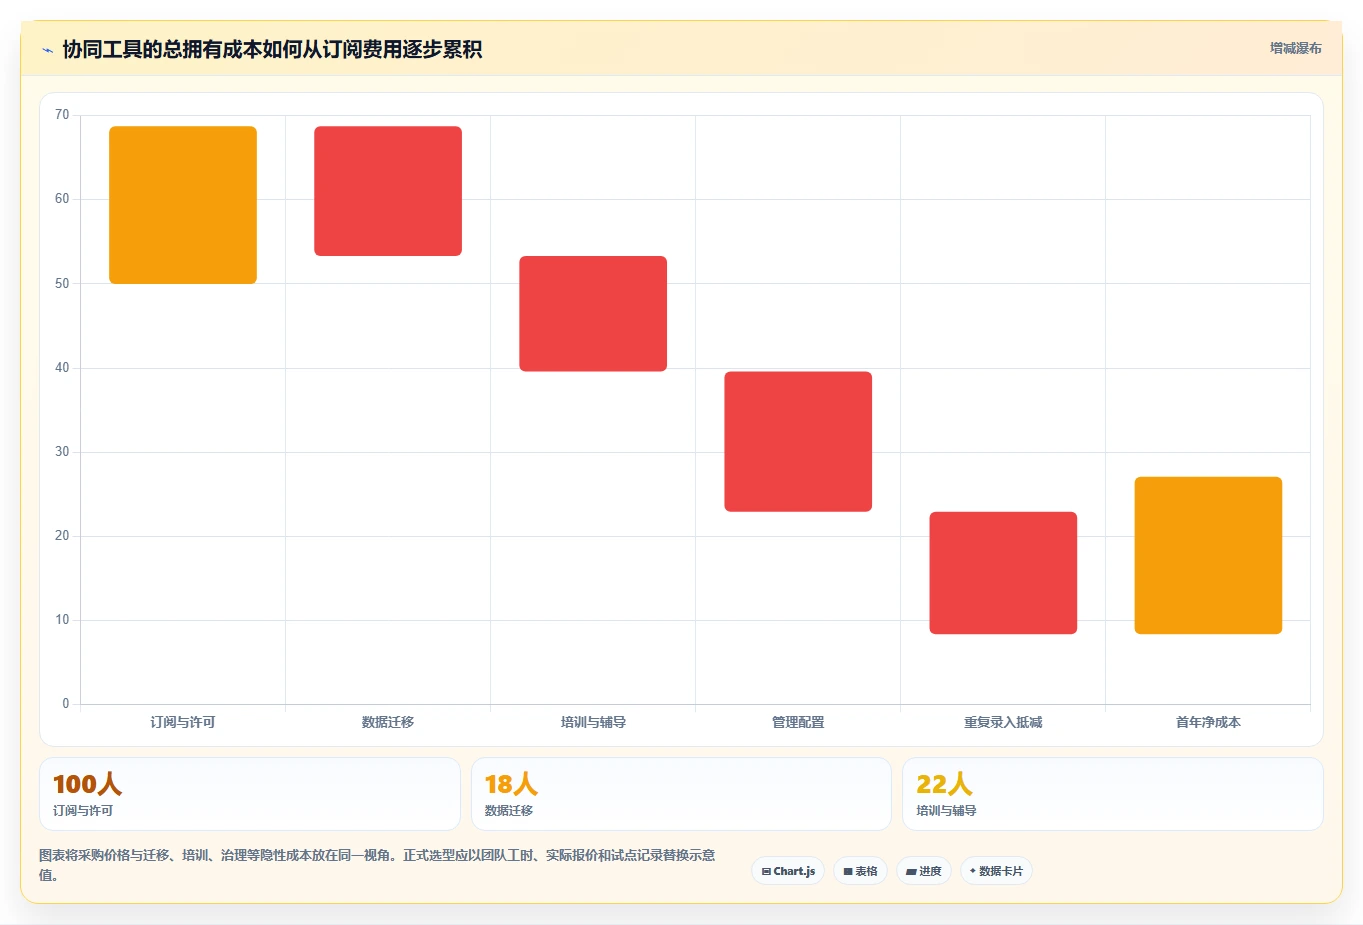This screenshot has height=925, width=1363.
Task: Click the red 培训与辅导 bar
Action: 593,314
